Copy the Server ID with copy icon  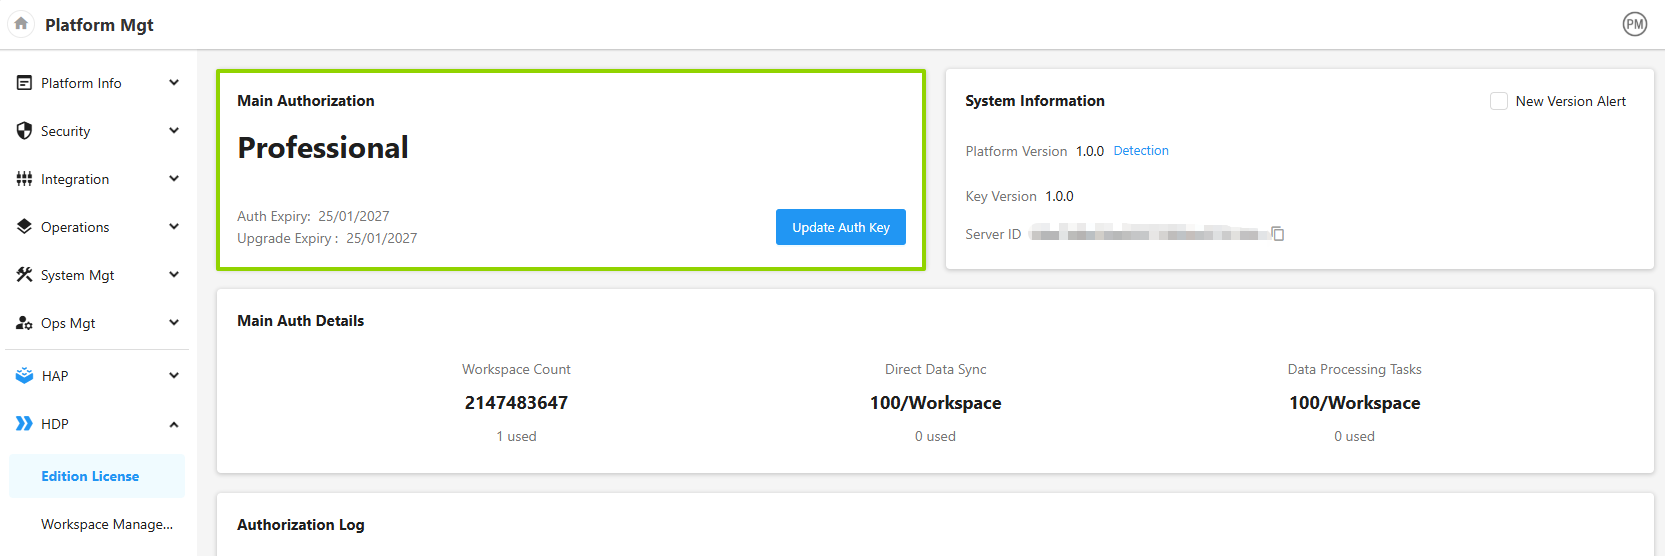click(x=1277, y=234)
